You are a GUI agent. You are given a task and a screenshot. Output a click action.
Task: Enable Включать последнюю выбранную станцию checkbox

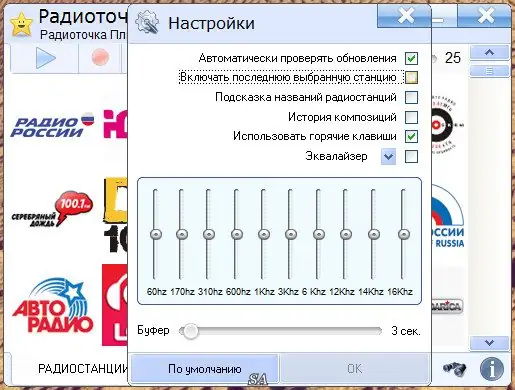point(411,78)
